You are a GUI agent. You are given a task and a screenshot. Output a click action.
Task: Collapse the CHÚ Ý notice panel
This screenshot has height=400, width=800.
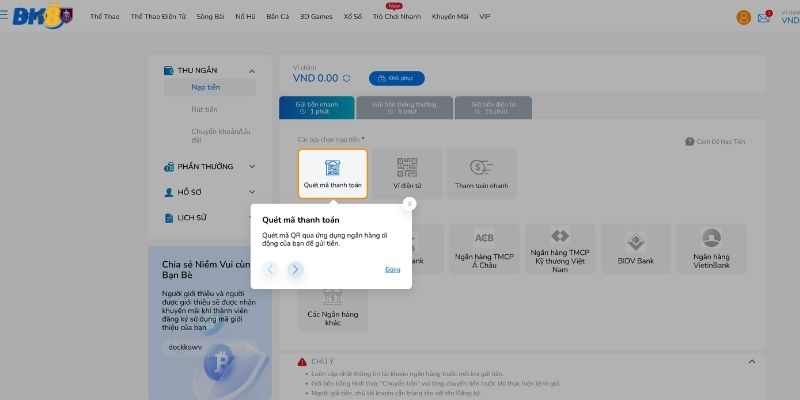tap(752, 362)
